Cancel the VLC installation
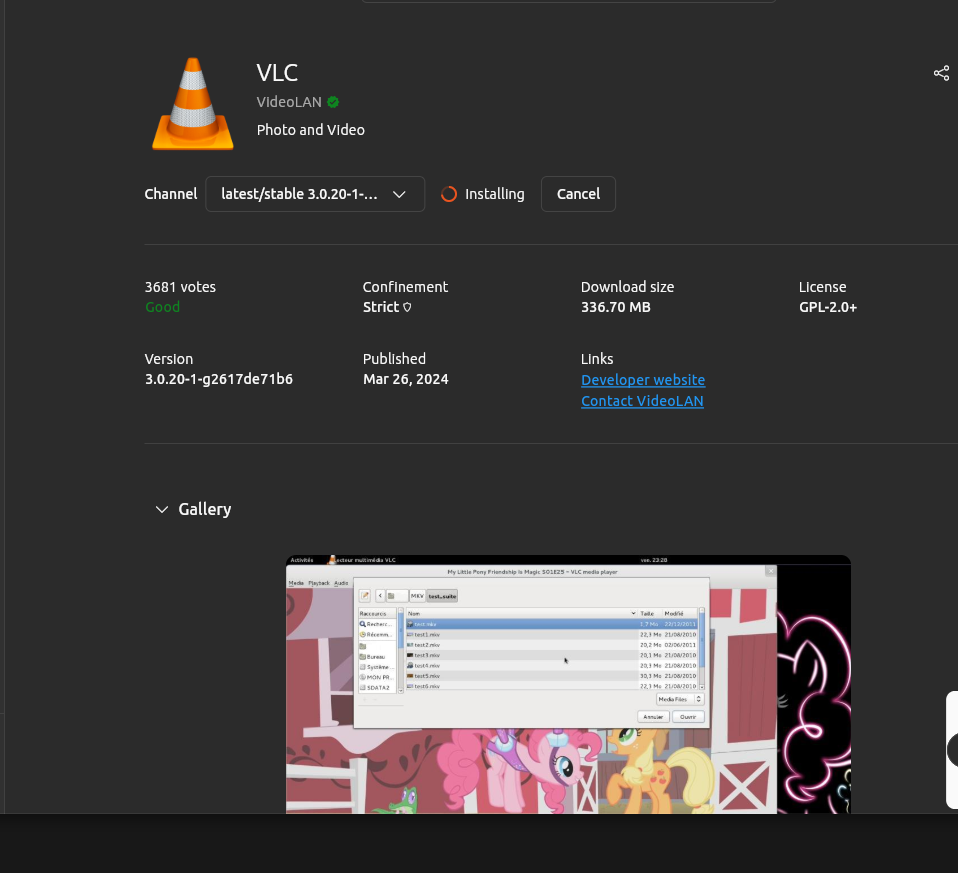958x873 pixels. 578,194
